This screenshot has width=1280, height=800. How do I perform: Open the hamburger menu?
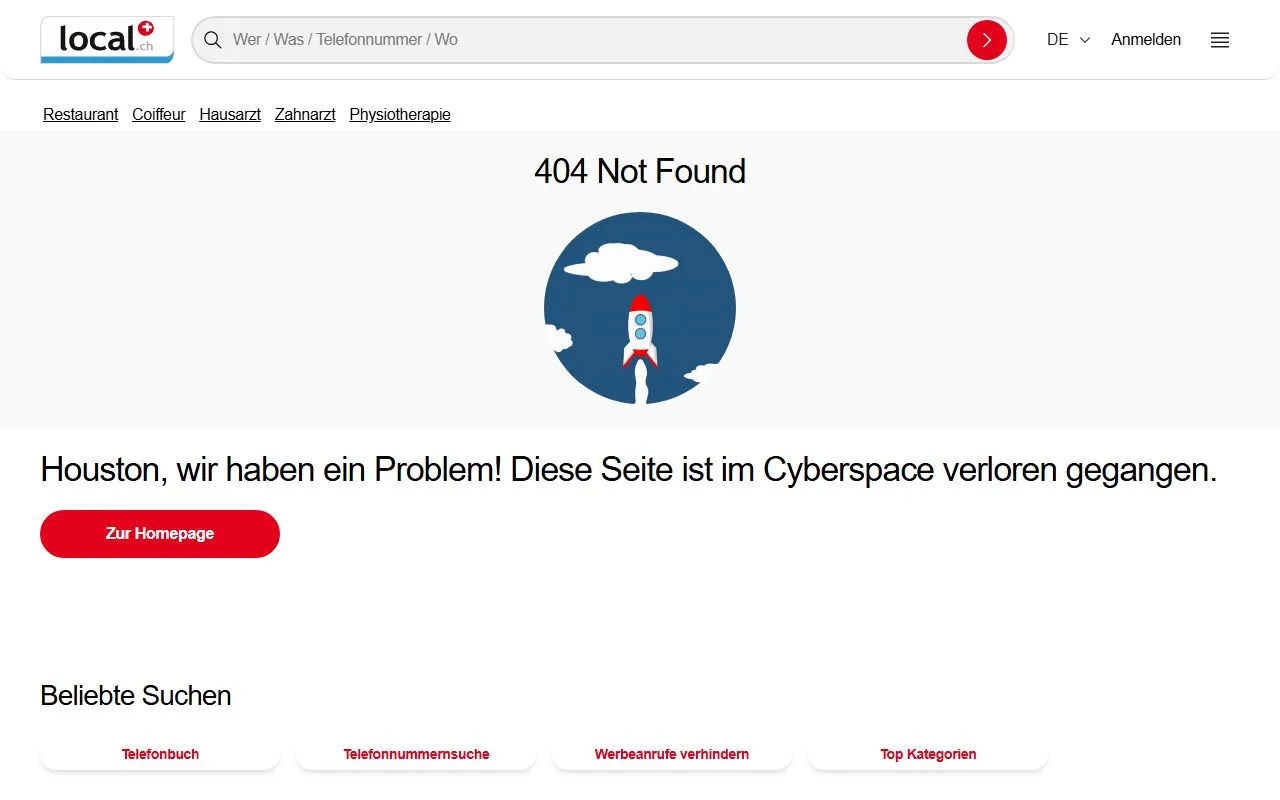[1219, 40]
